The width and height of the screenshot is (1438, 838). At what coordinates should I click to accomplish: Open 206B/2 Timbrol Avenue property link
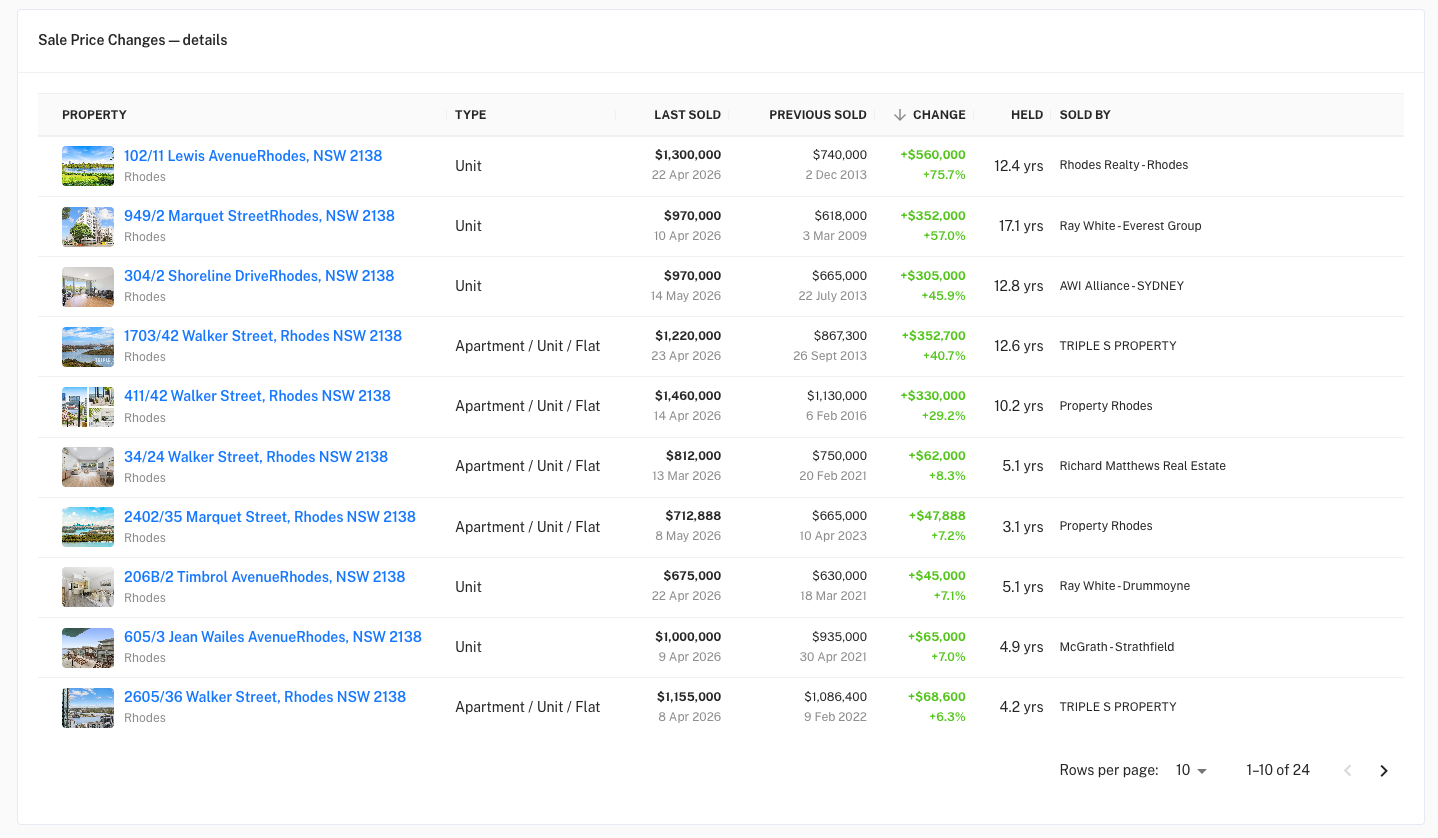click(x=265, y=577)
